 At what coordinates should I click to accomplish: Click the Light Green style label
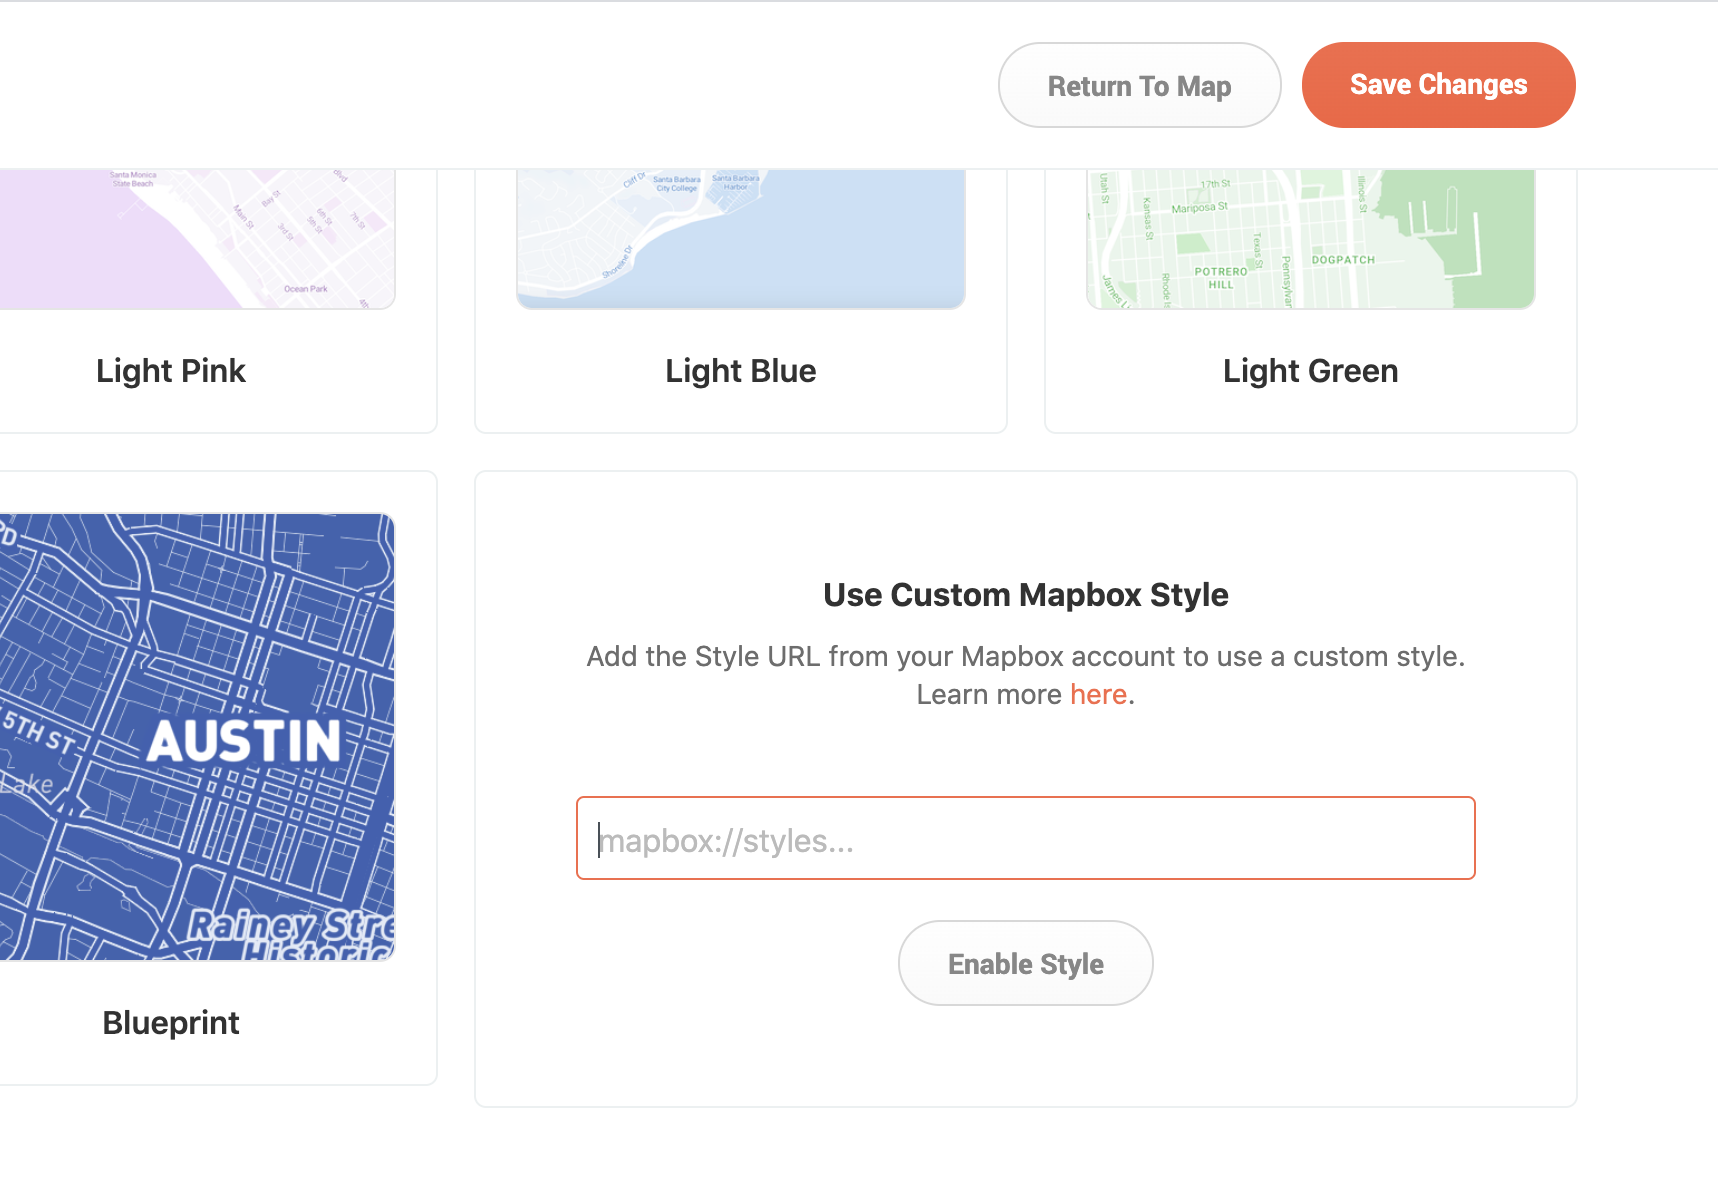(1310, 371)
